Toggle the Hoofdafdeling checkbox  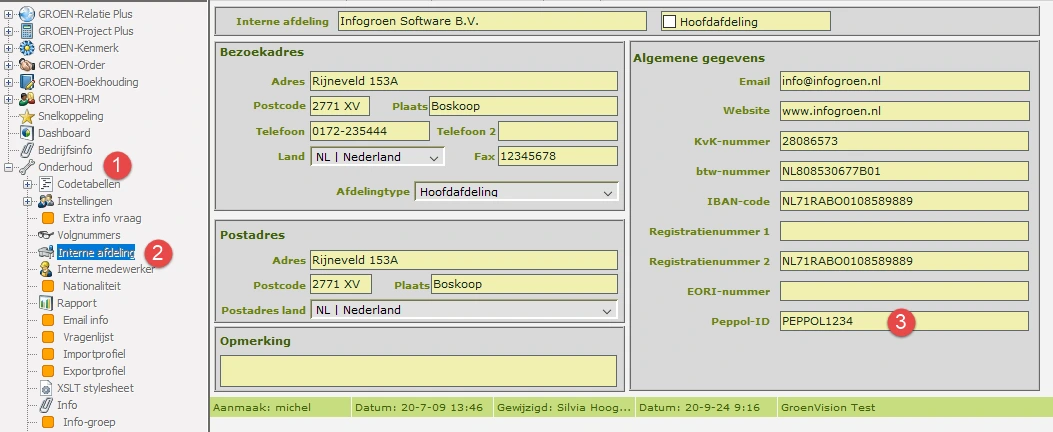[x=669, y=21]
